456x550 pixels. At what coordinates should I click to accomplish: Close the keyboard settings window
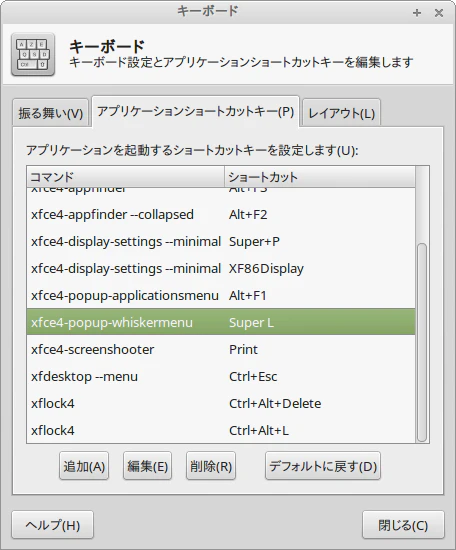pyautogui.click(x=439, y=13)
